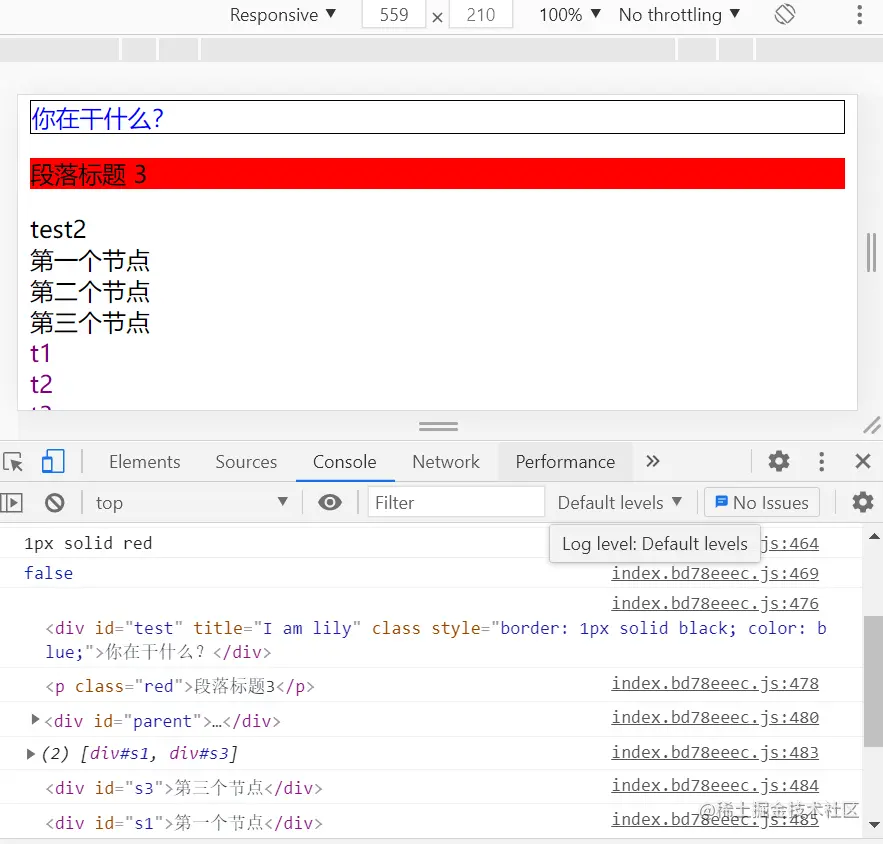Open the device toolbar more options menu
The image size is (883, 844).
tap(859, 15)
